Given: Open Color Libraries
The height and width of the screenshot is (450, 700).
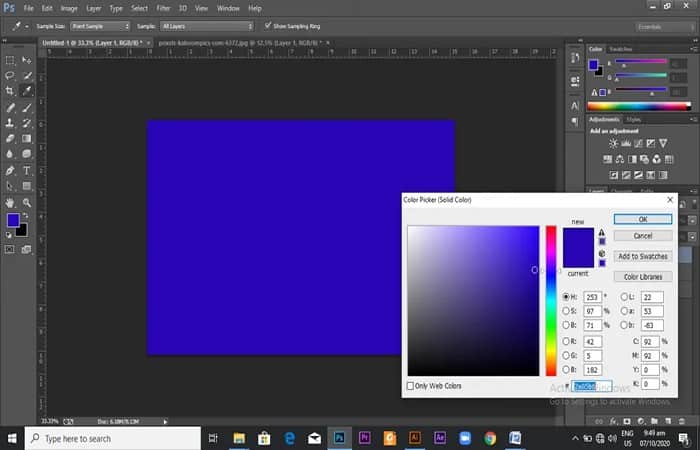Looking at the screenshot, I should (x=643, y=277).
